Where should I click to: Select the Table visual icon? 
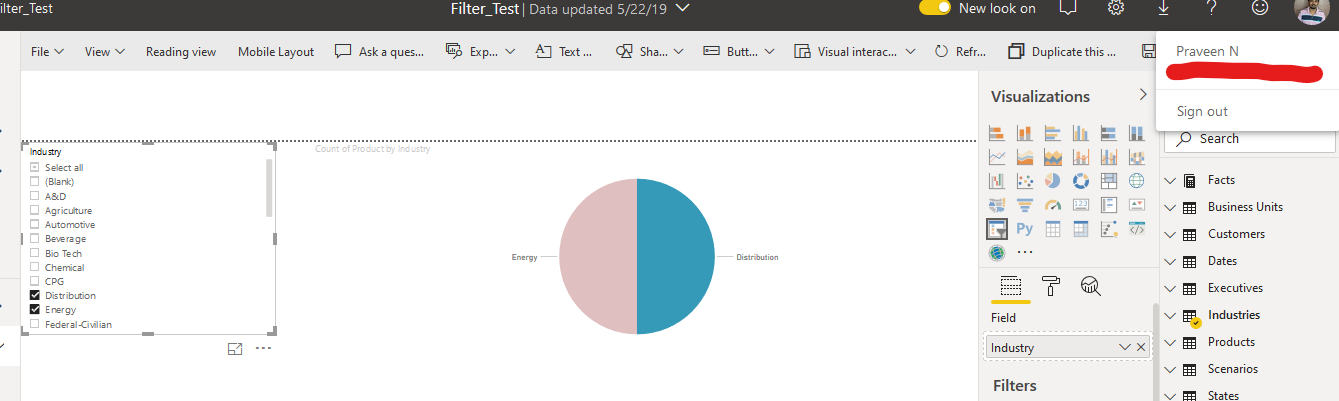coord(1053,229)
